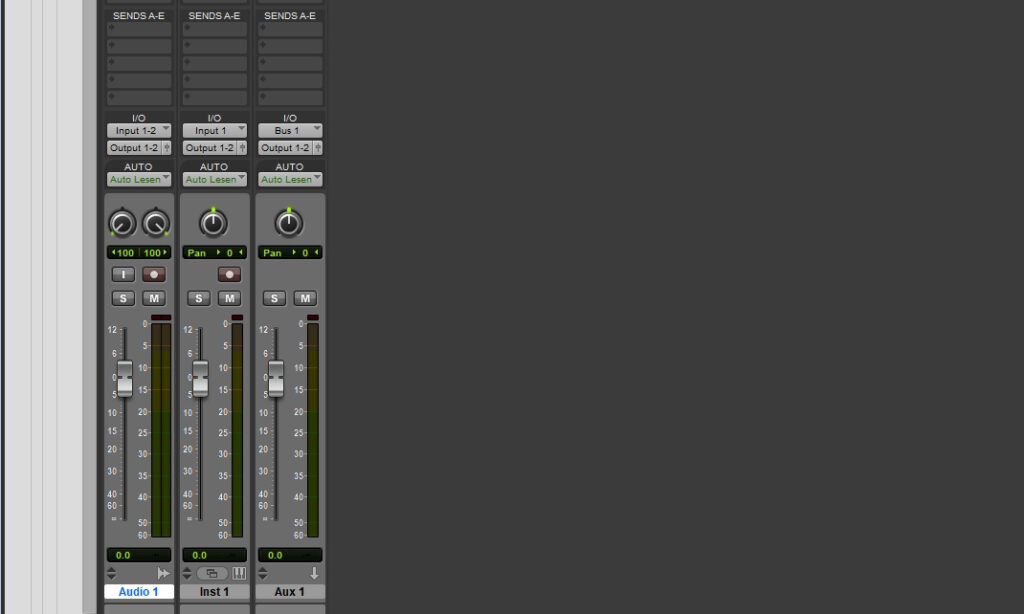Open Inst 1 Input 1 selector
Screen dimensions: 1024x614
tap(215, 131)
